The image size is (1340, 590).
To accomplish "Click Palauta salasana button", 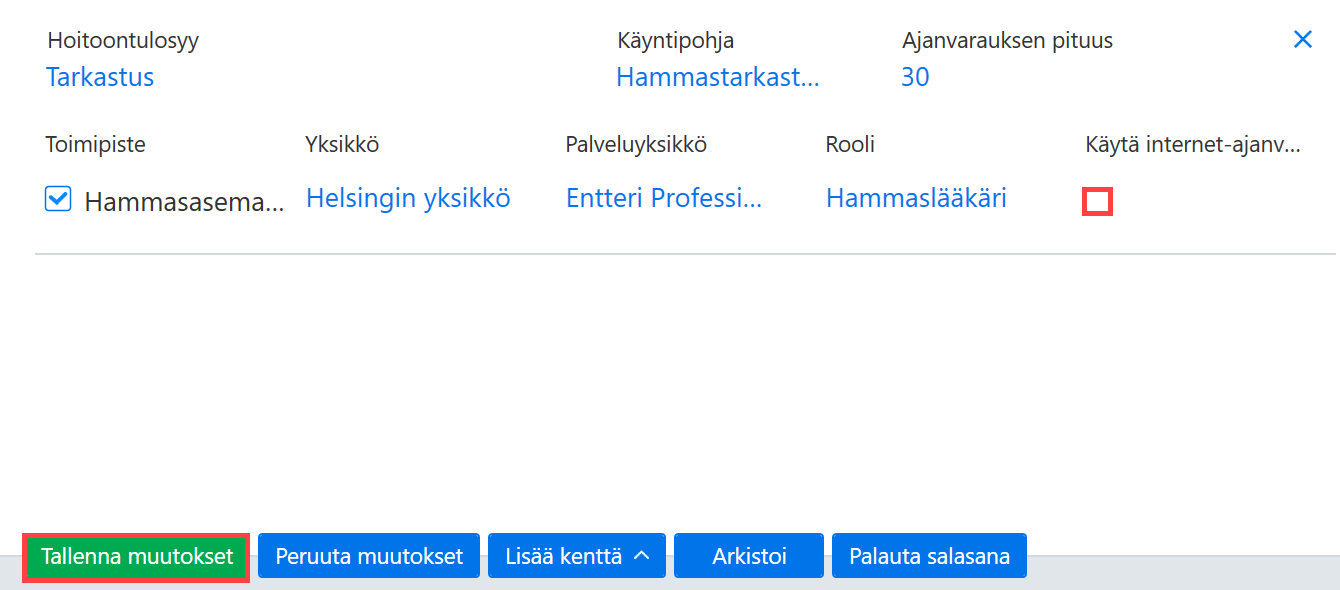I will [929, 556].
